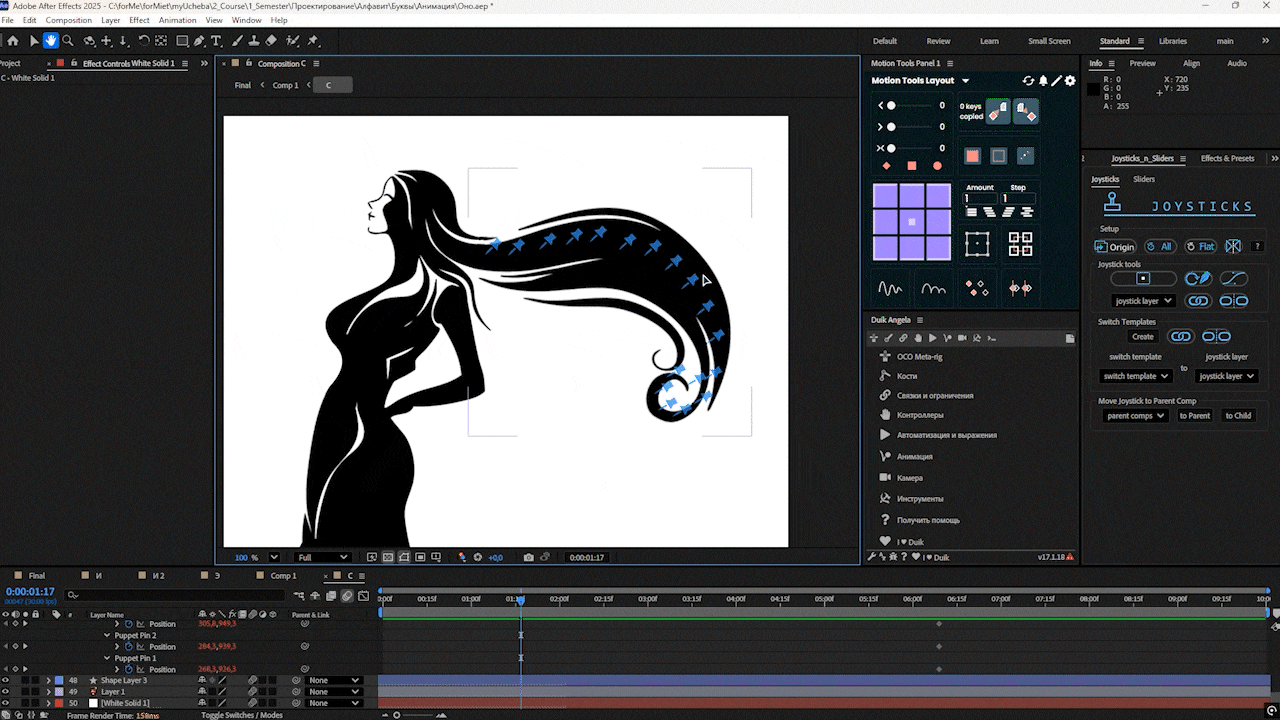1280x720 pixels.
Task: Hide Shape Layer 3 with eye icon
Action: point(6,680)
